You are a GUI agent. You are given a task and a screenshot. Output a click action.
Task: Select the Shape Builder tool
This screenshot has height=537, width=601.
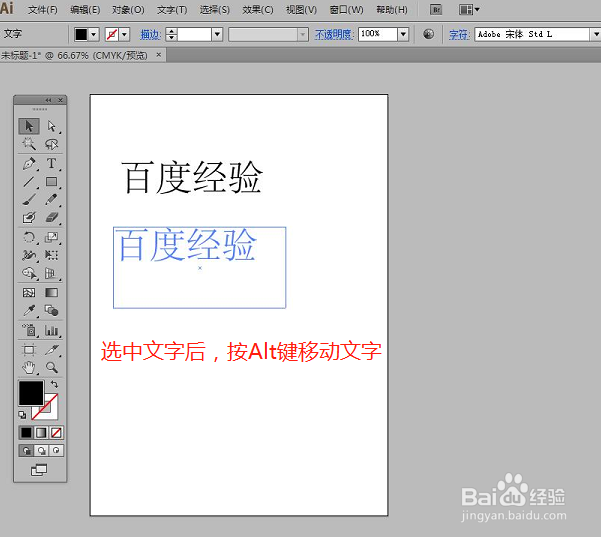point(29,273)
